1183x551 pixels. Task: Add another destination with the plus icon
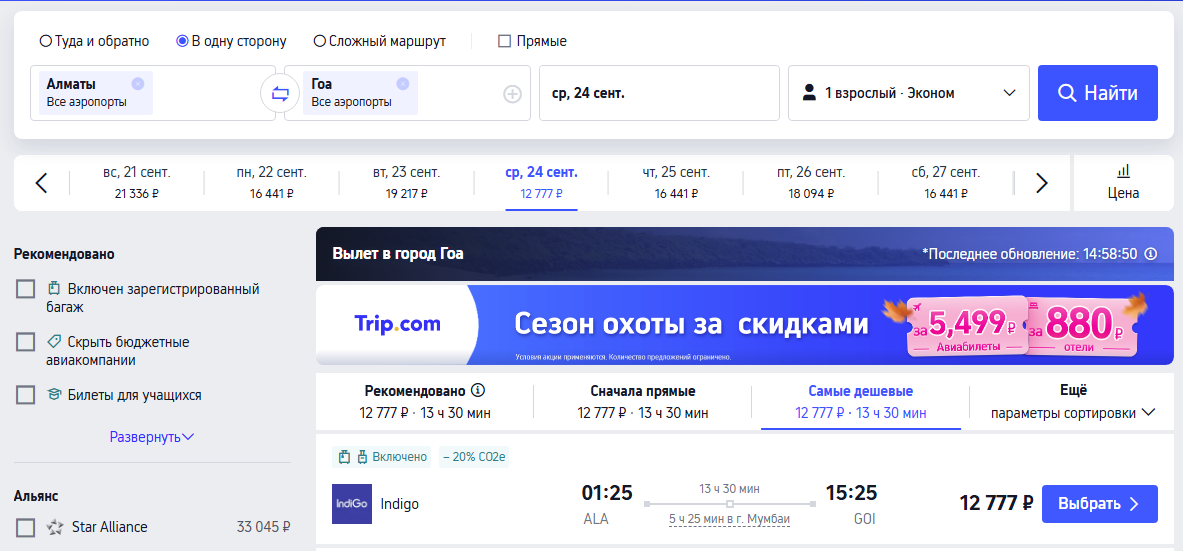pyautogui.click(x=512, y=94)
